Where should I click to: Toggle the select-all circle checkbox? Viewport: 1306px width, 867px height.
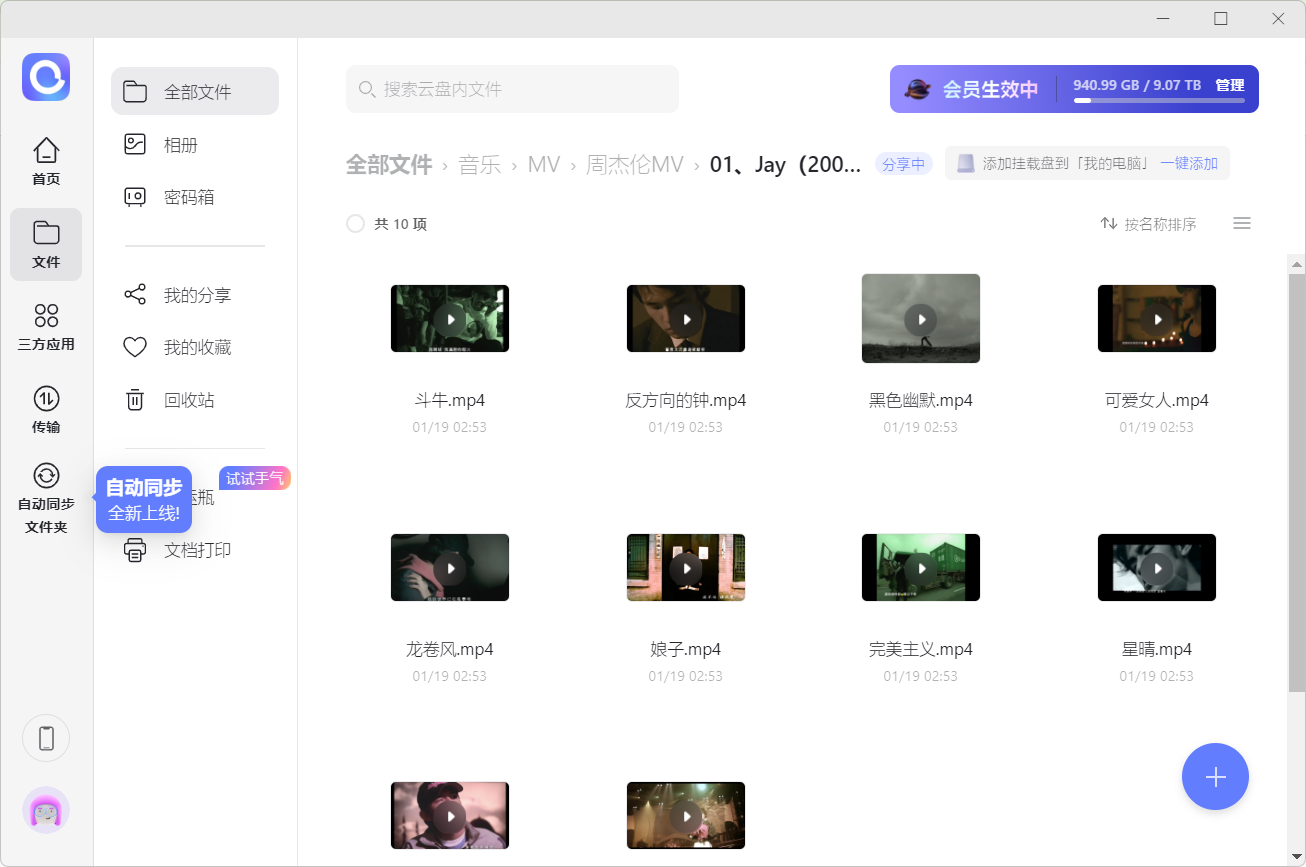[x=355, y=224]
